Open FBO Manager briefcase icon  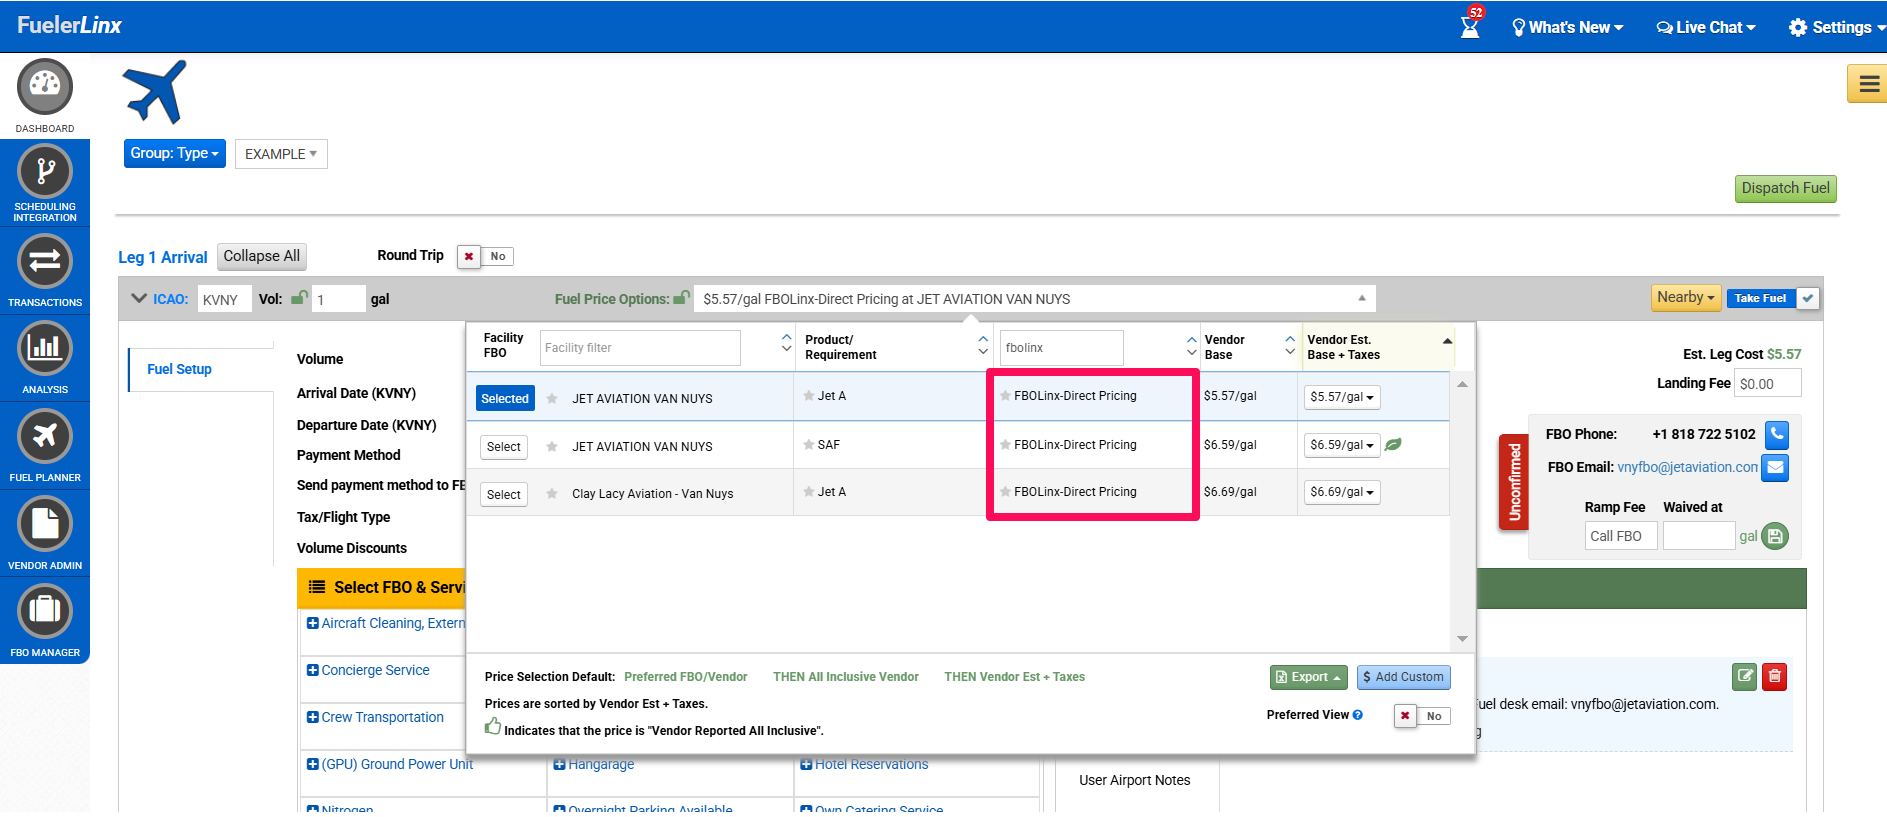(45, 611)
